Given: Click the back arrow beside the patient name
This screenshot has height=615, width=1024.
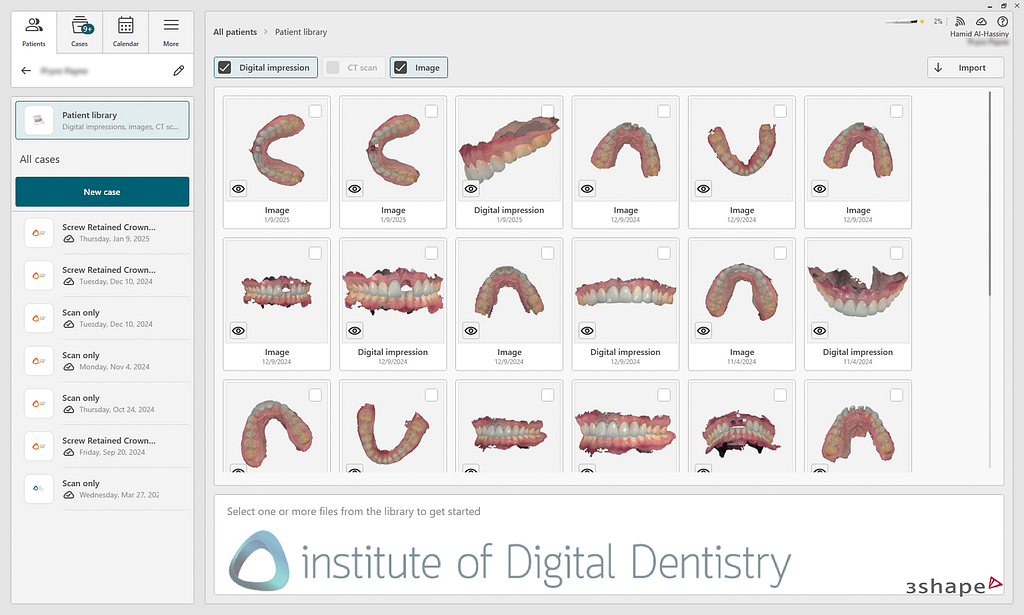Looking at the screenshot, I should tap(26, 70).
